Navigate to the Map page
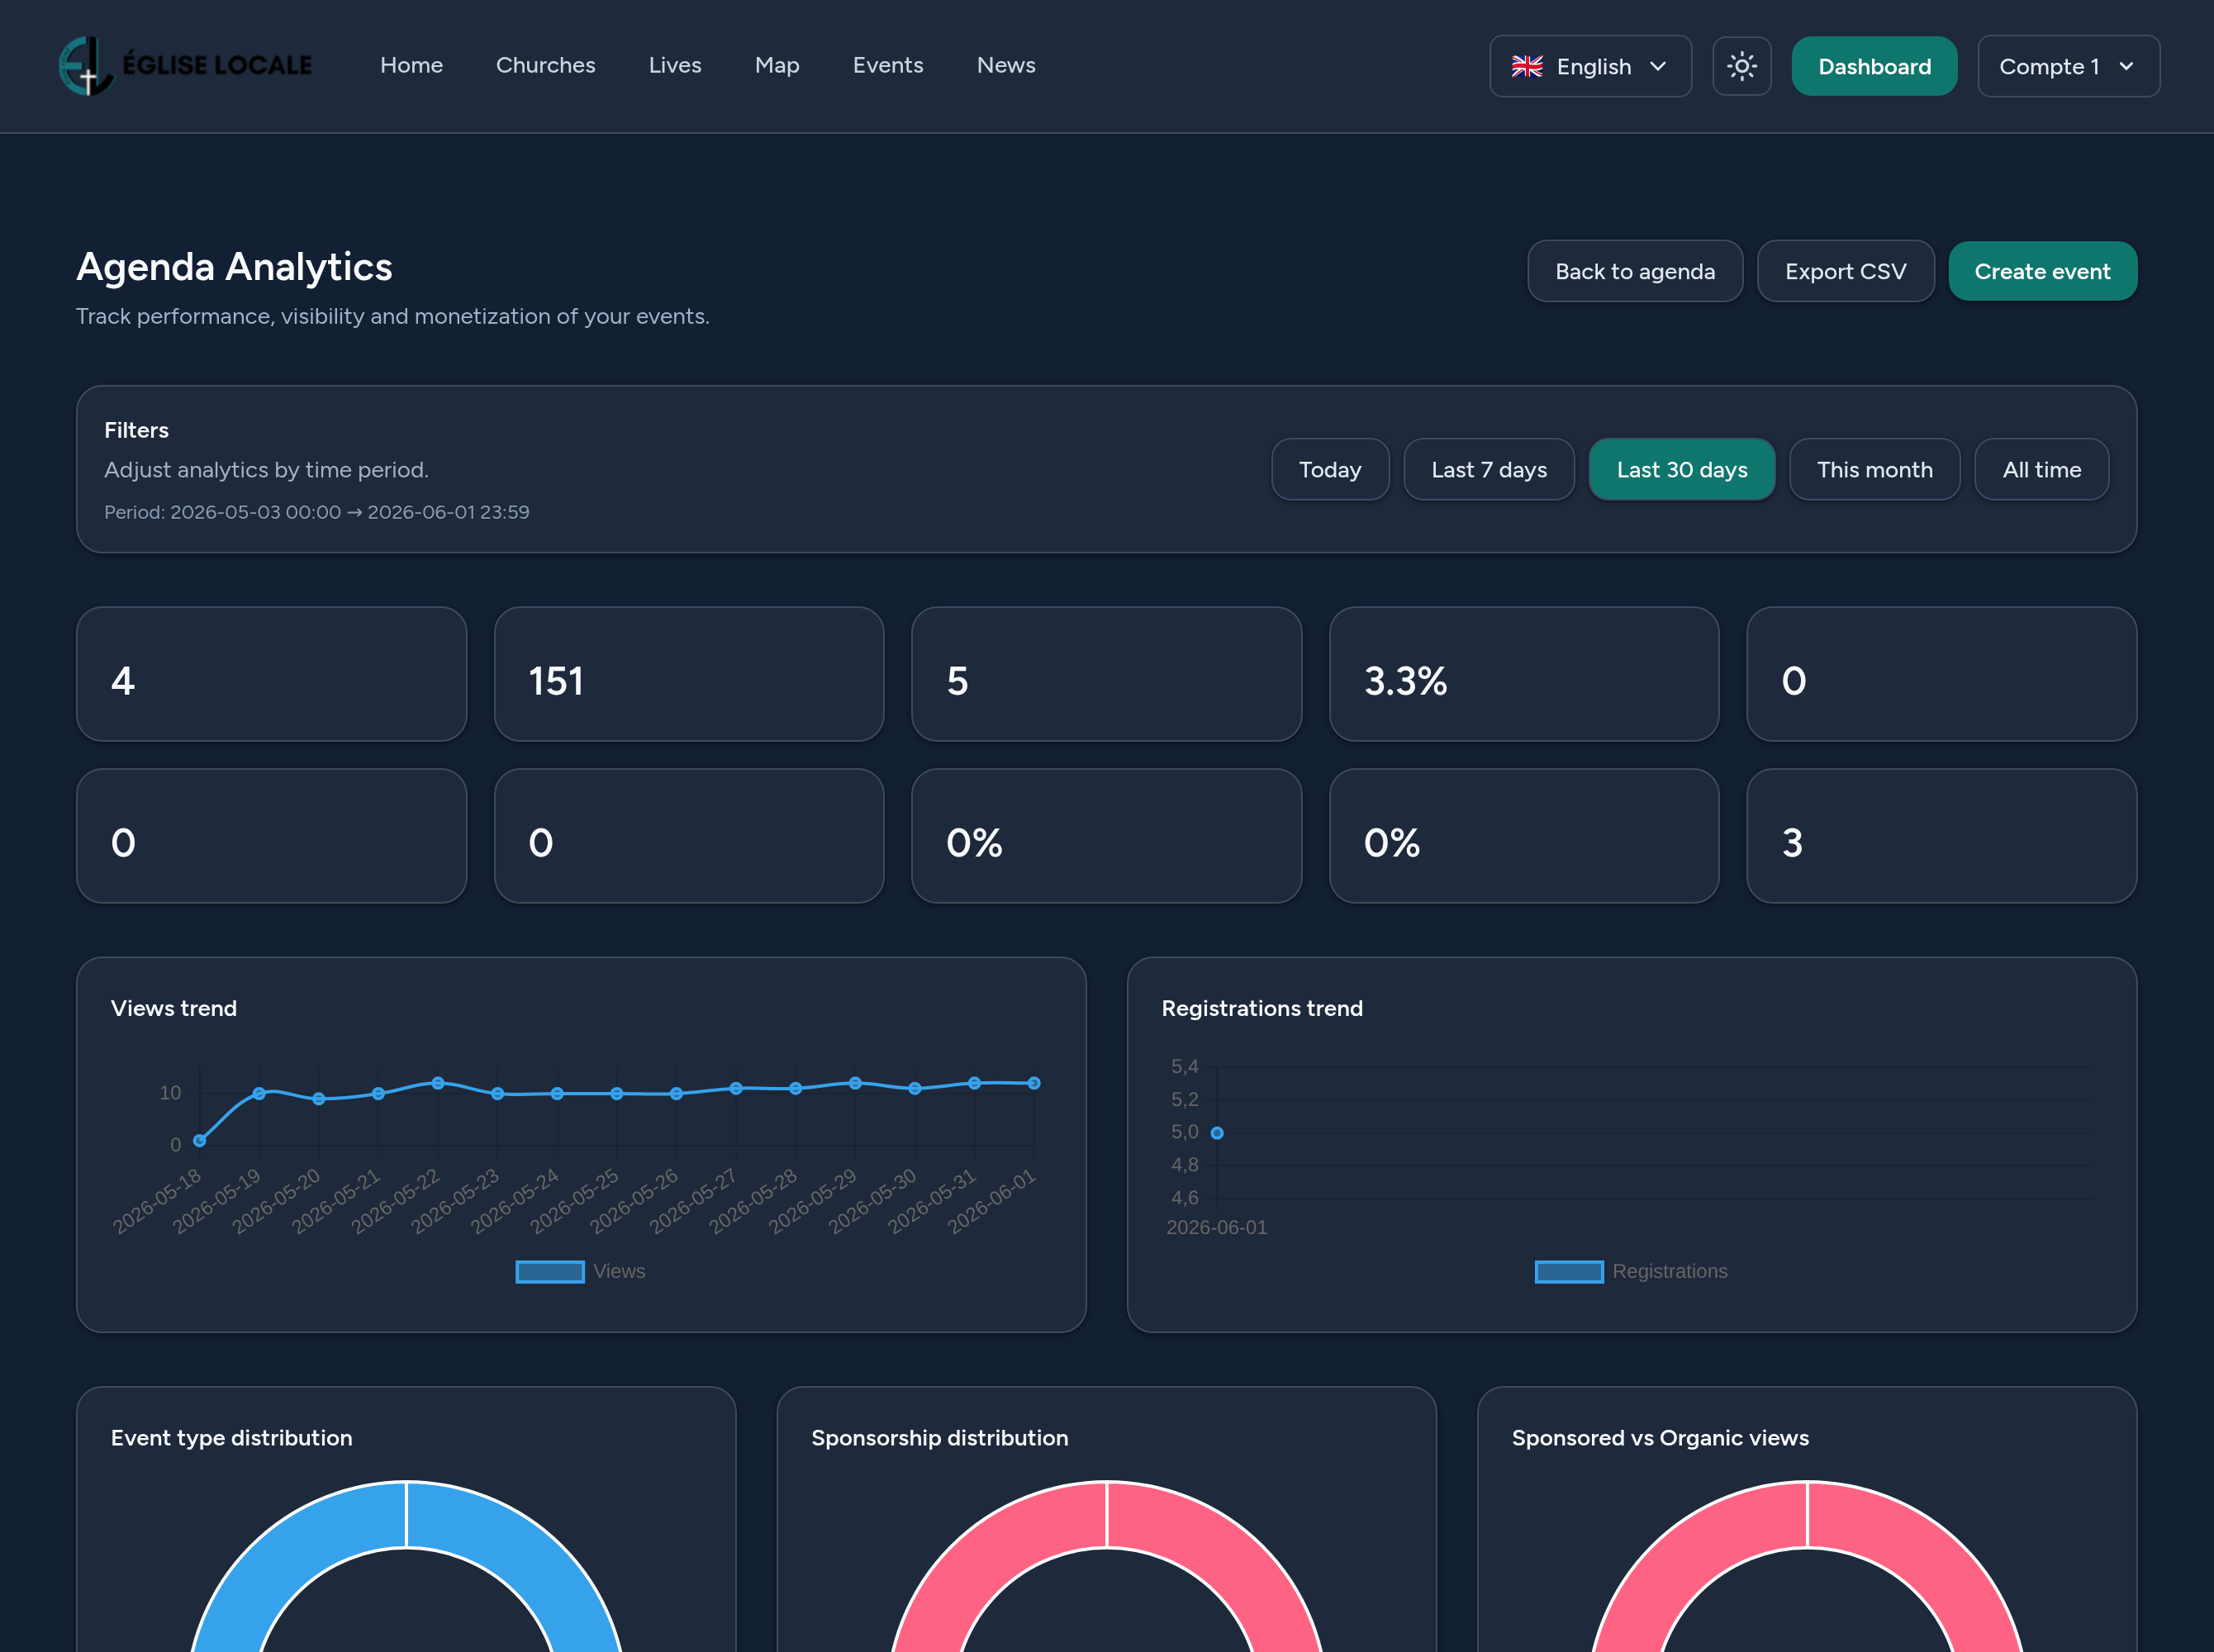This screenshot has height=1652, width=2214. (x=777, y=65)
